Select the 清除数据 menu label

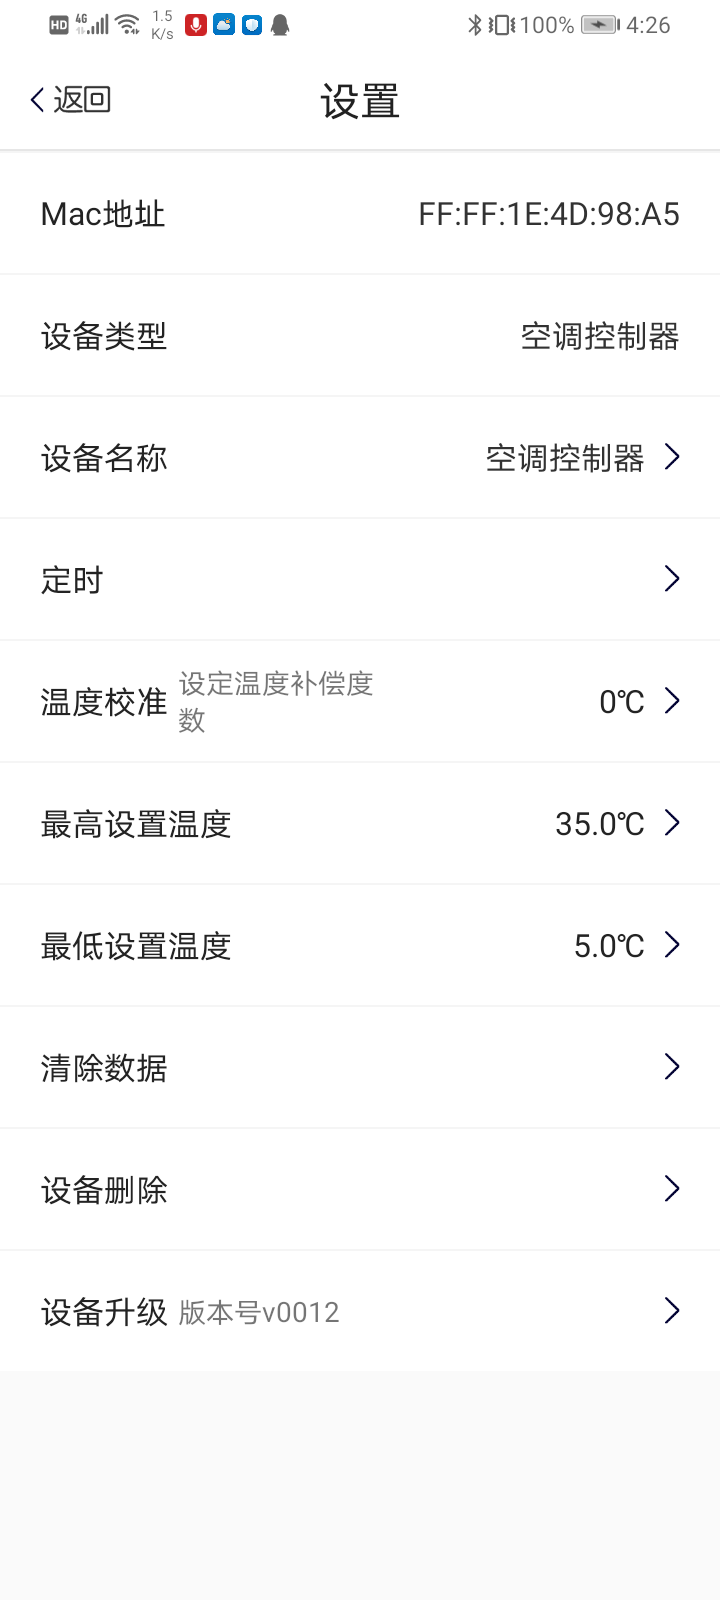[104, 1068]
